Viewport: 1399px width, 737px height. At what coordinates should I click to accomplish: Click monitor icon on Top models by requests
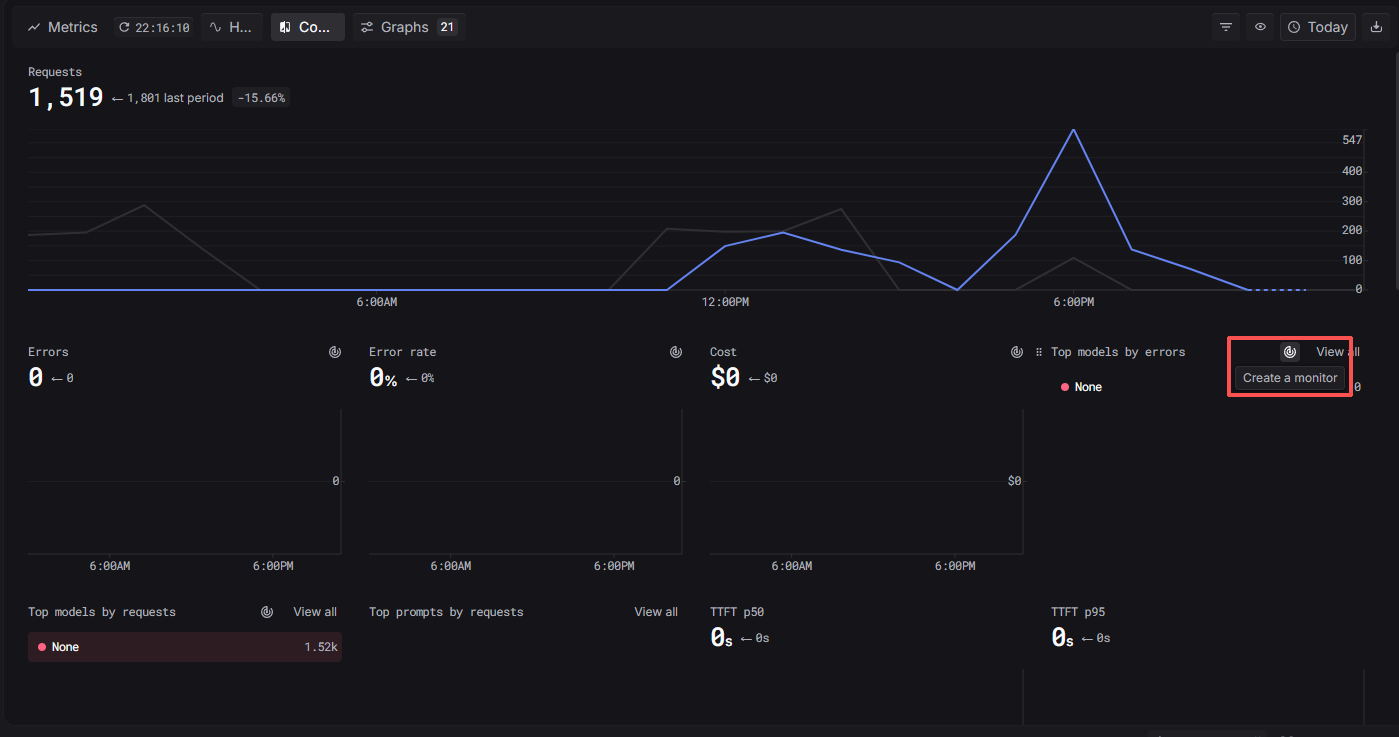point(267,612)
